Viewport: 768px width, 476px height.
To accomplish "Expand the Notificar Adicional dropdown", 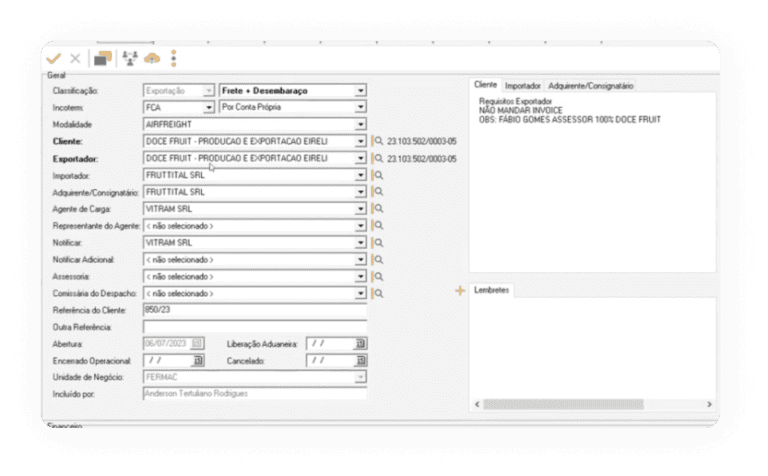I will point(360,260).
